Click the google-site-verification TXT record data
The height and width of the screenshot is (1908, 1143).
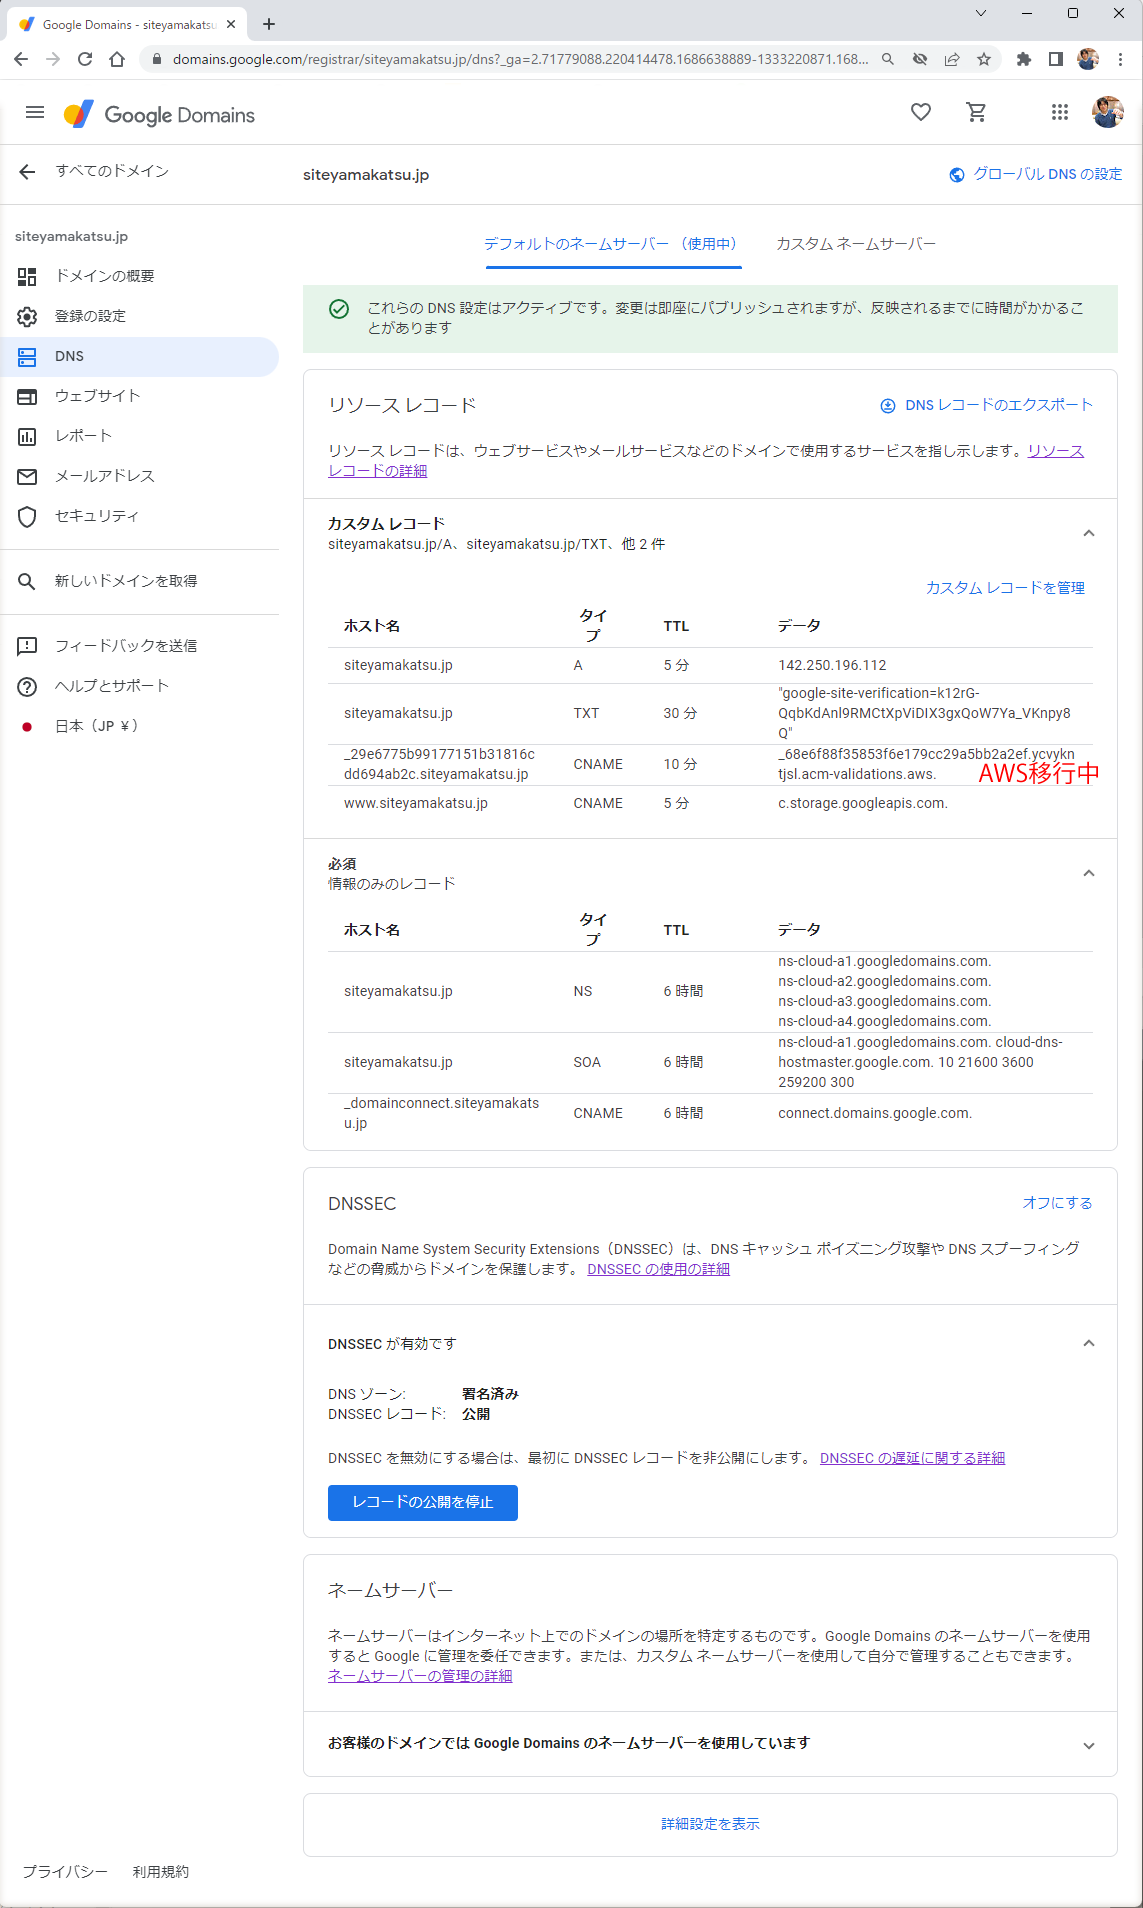click(x=925, y=713)
